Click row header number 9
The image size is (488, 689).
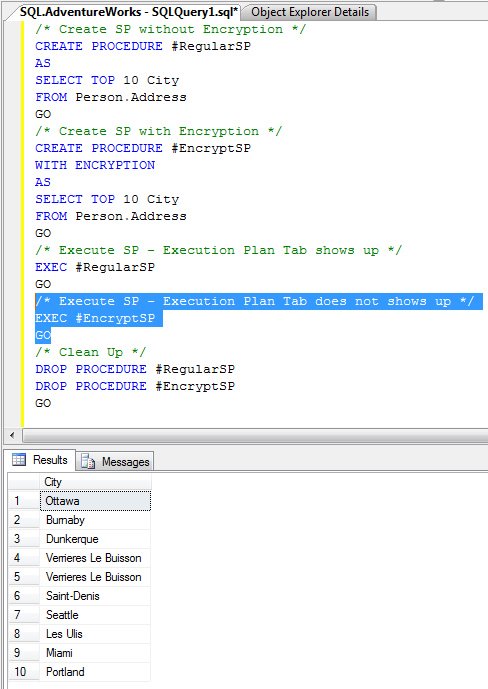24,653
